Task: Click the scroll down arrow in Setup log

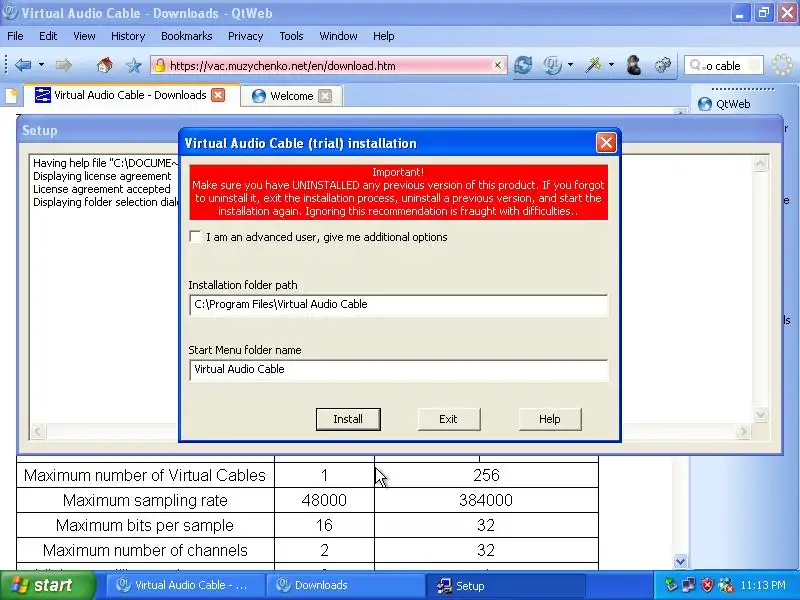Action: pyautogui.click(x=760, y=415)
